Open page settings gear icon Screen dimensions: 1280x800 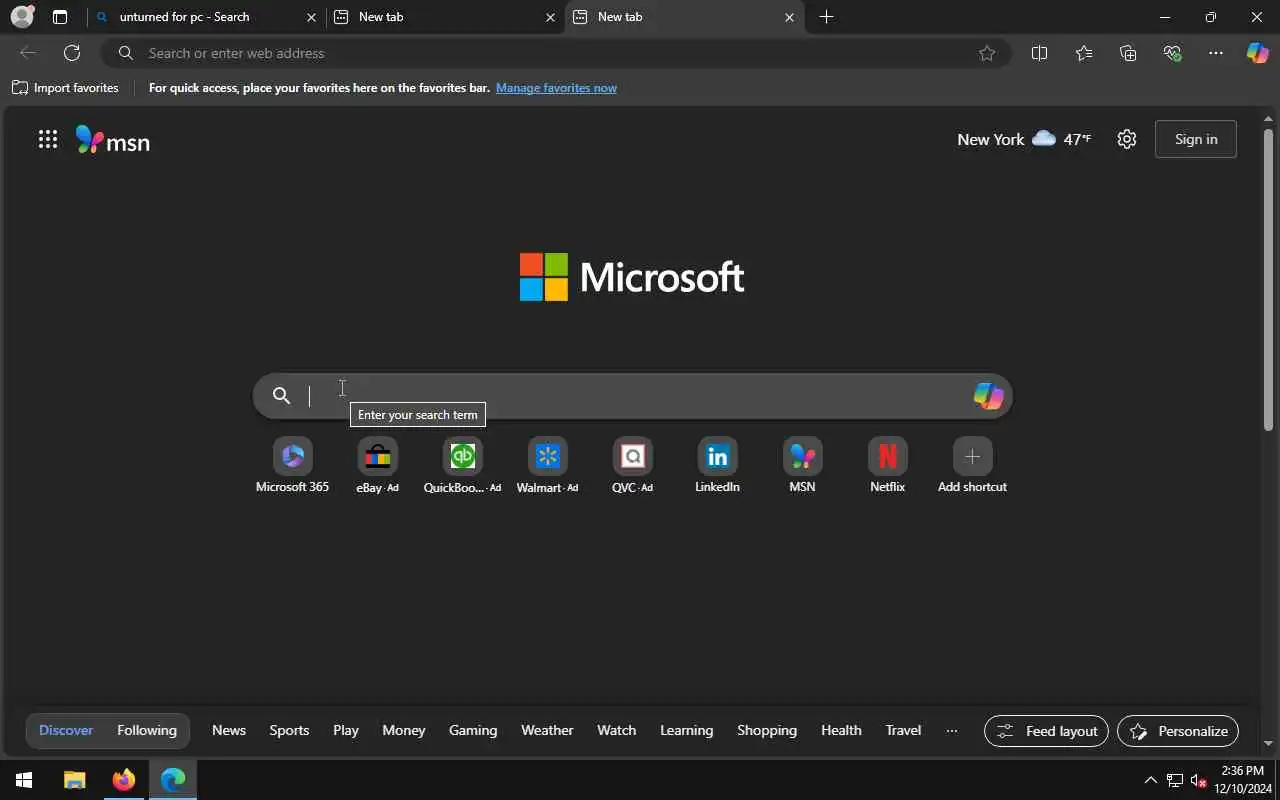(1127, 139)
